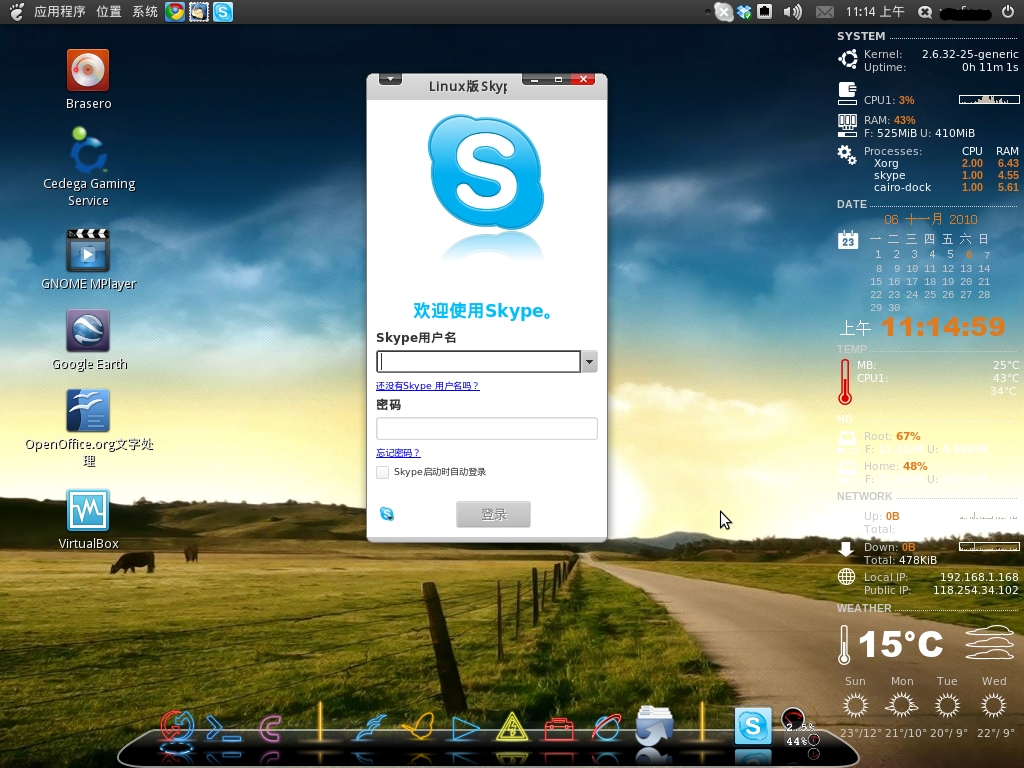Open the blue seagull OpenOffice dock icon
Screen dimensions: 1024x768
(x=372, y=727)
